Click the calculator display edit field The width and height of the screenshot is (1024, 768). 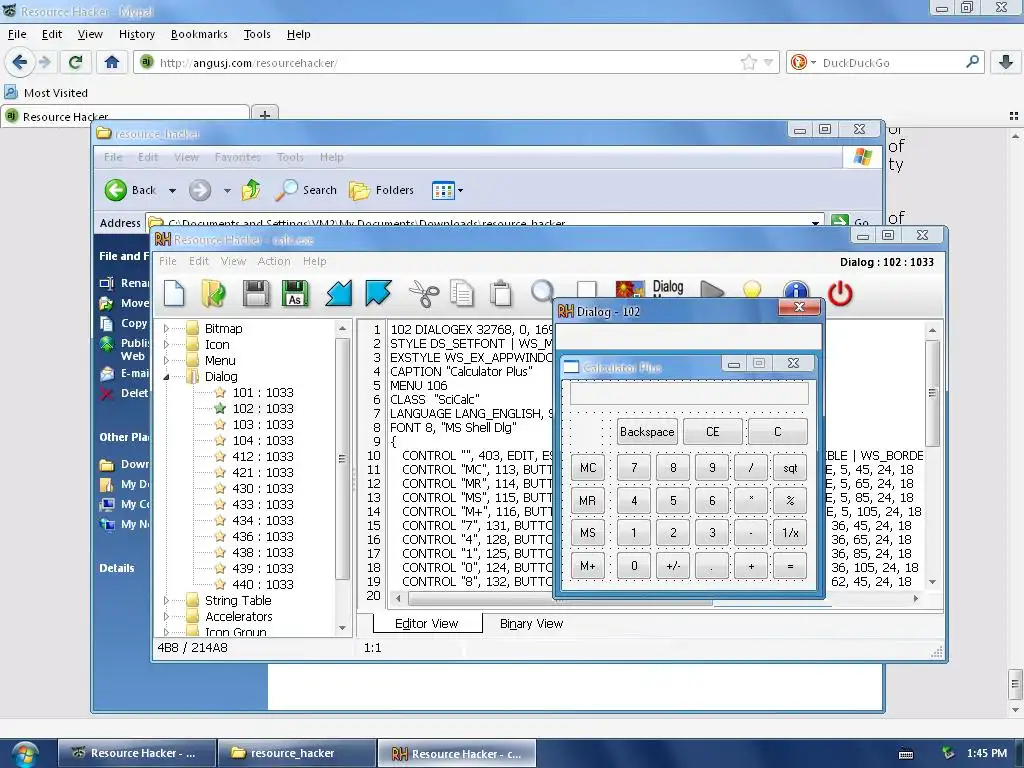tap(689, 394)
